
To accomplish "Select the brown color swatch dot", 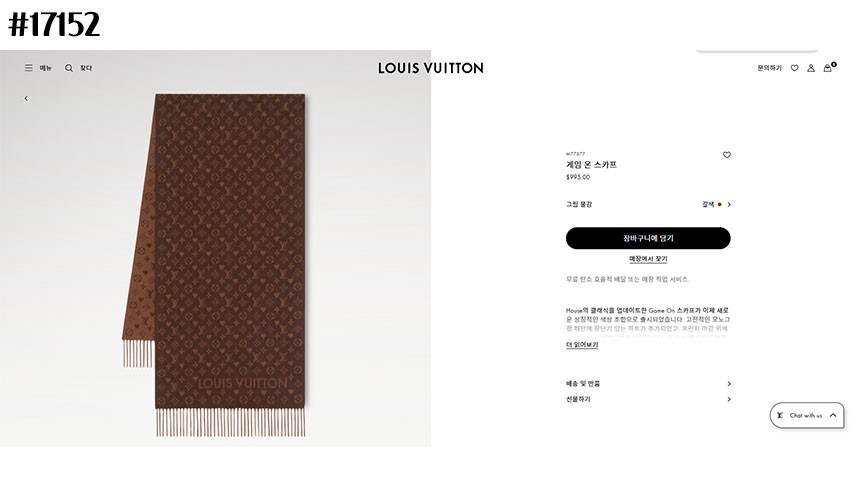I will pyautogui.click(x=720, y=204).
